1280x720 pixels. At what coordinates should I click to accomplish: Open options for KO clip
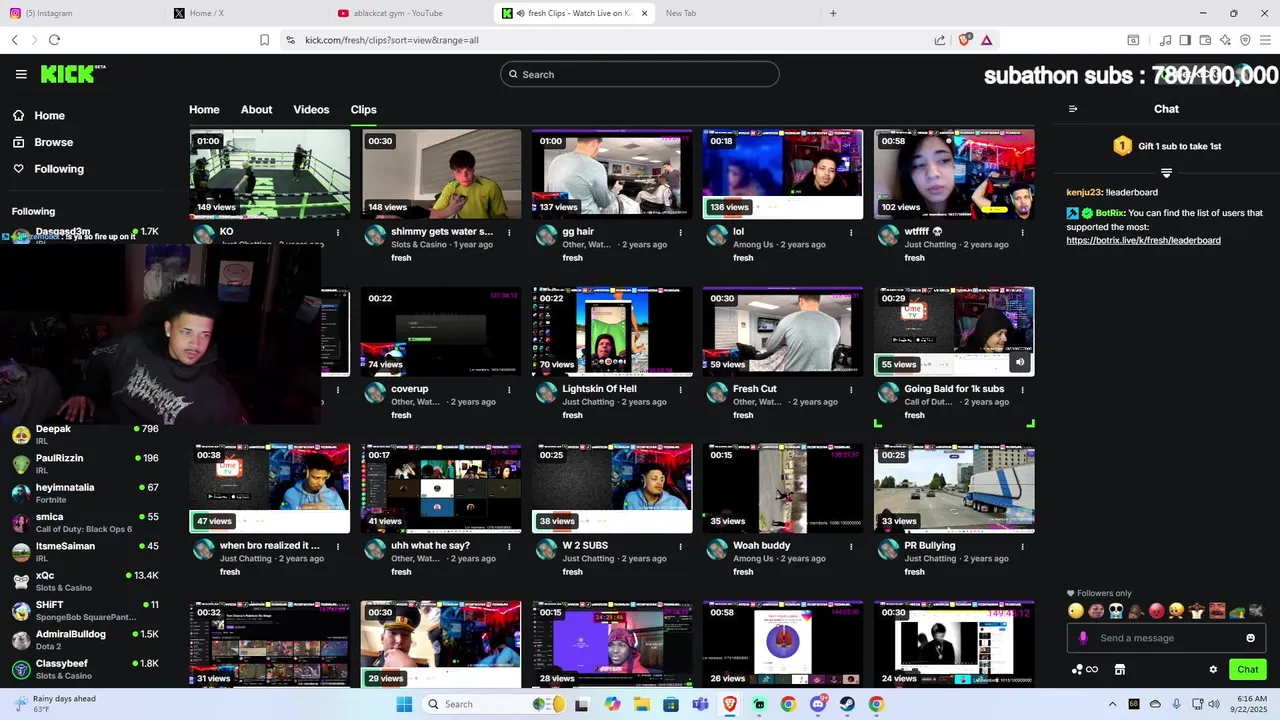pos(338,232)
